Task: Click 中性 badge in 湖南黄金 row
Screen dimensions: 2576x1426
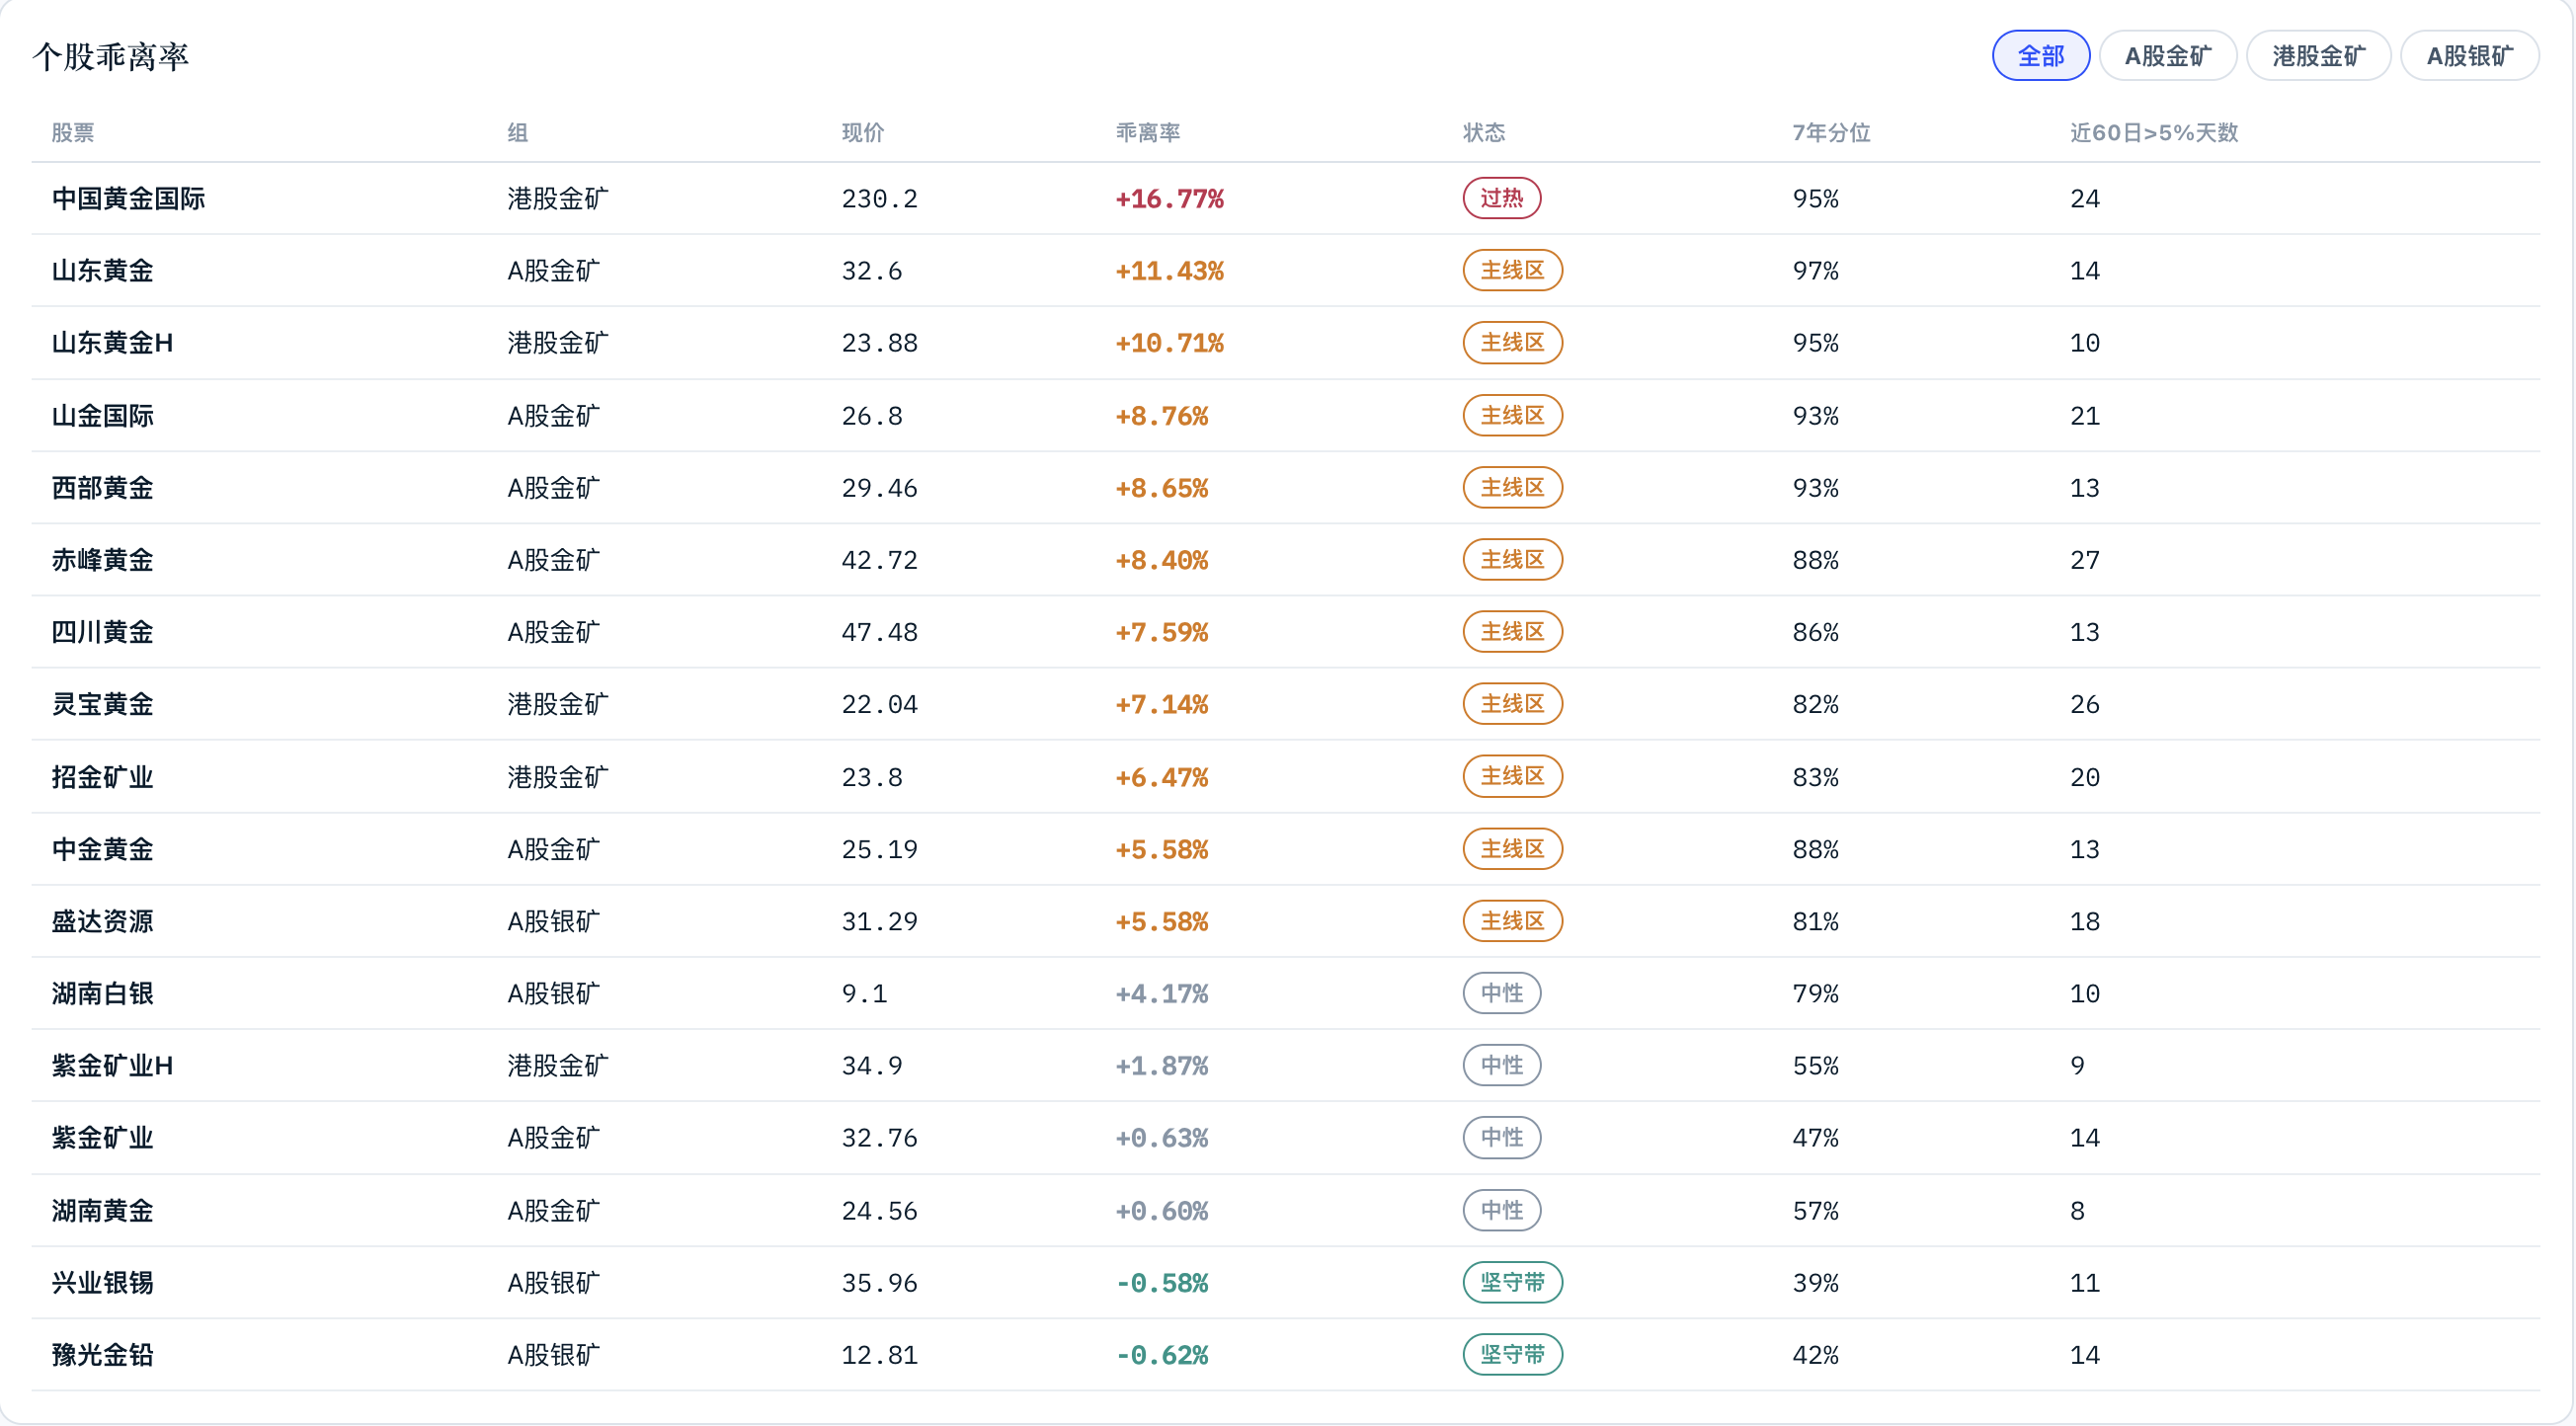Action: click(x=1502, y=1211)
